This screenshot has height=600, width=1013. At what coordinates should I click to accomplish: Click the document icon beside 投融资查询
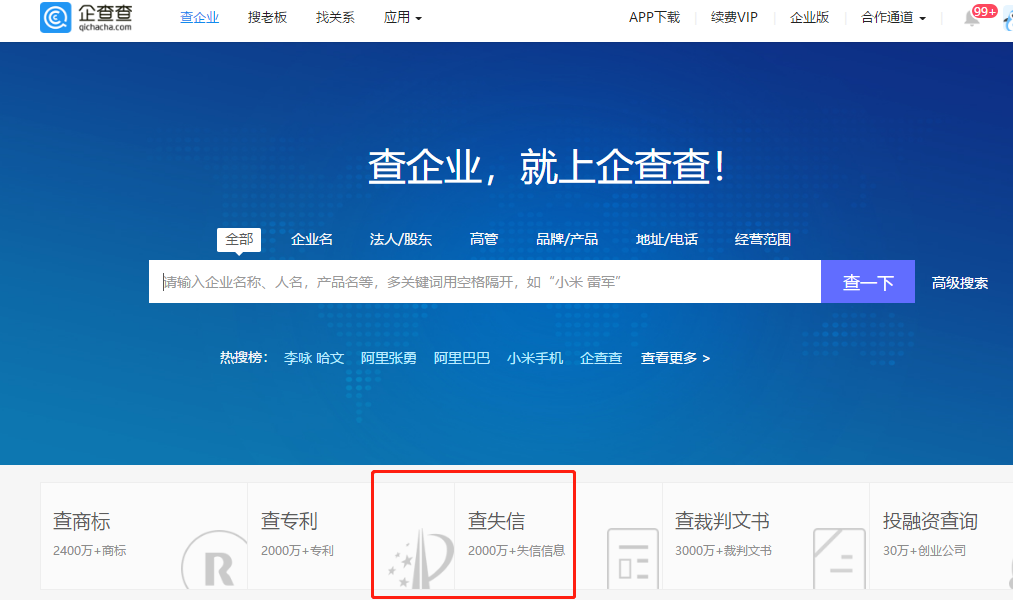[x=839, y=559]
